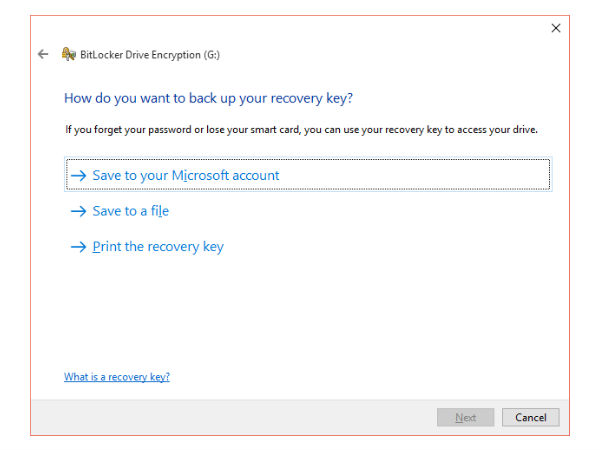Select Print the recovery key text
The width and height of the screenshot is (600, 450).
tap(158, 247)
